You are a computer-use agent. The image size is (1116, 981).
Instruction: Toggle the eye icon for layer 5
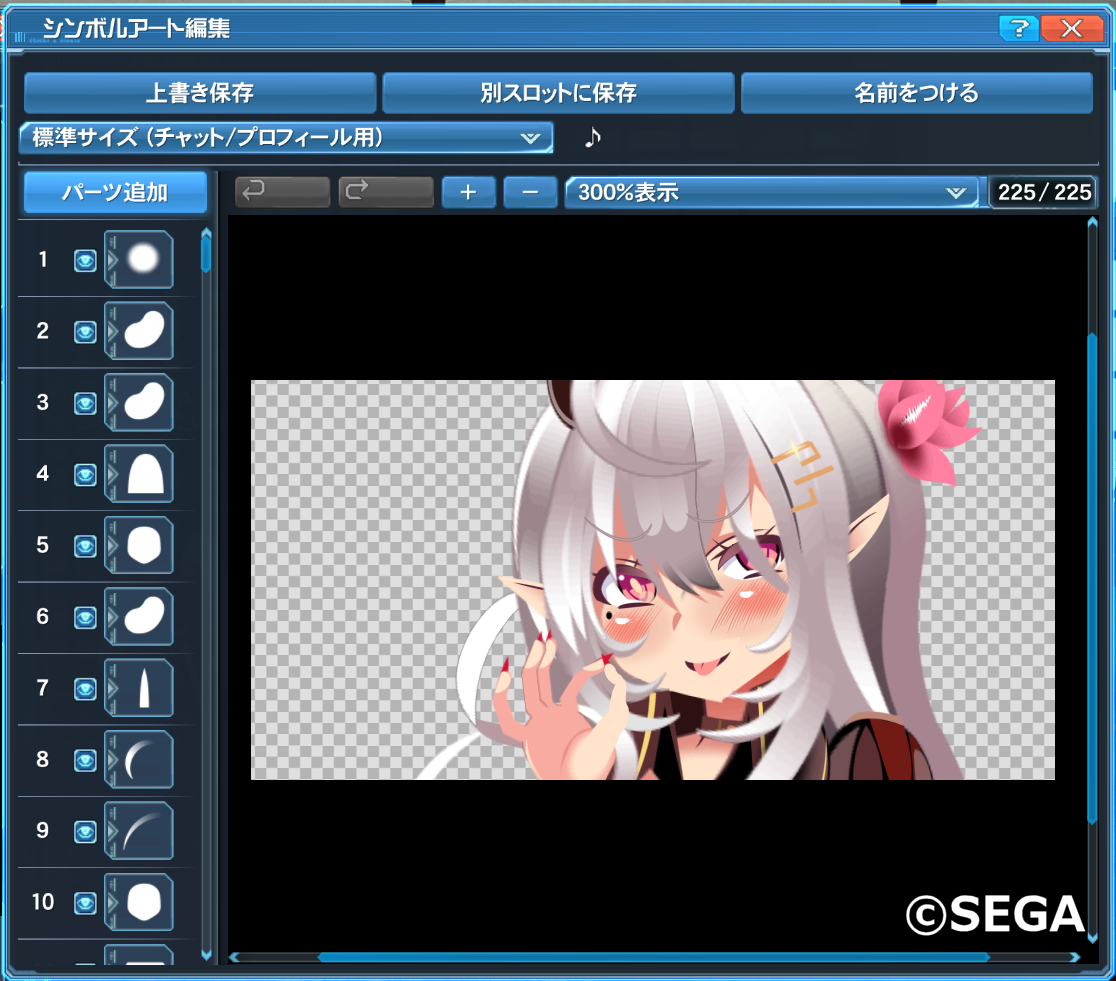tap(85, 546)
